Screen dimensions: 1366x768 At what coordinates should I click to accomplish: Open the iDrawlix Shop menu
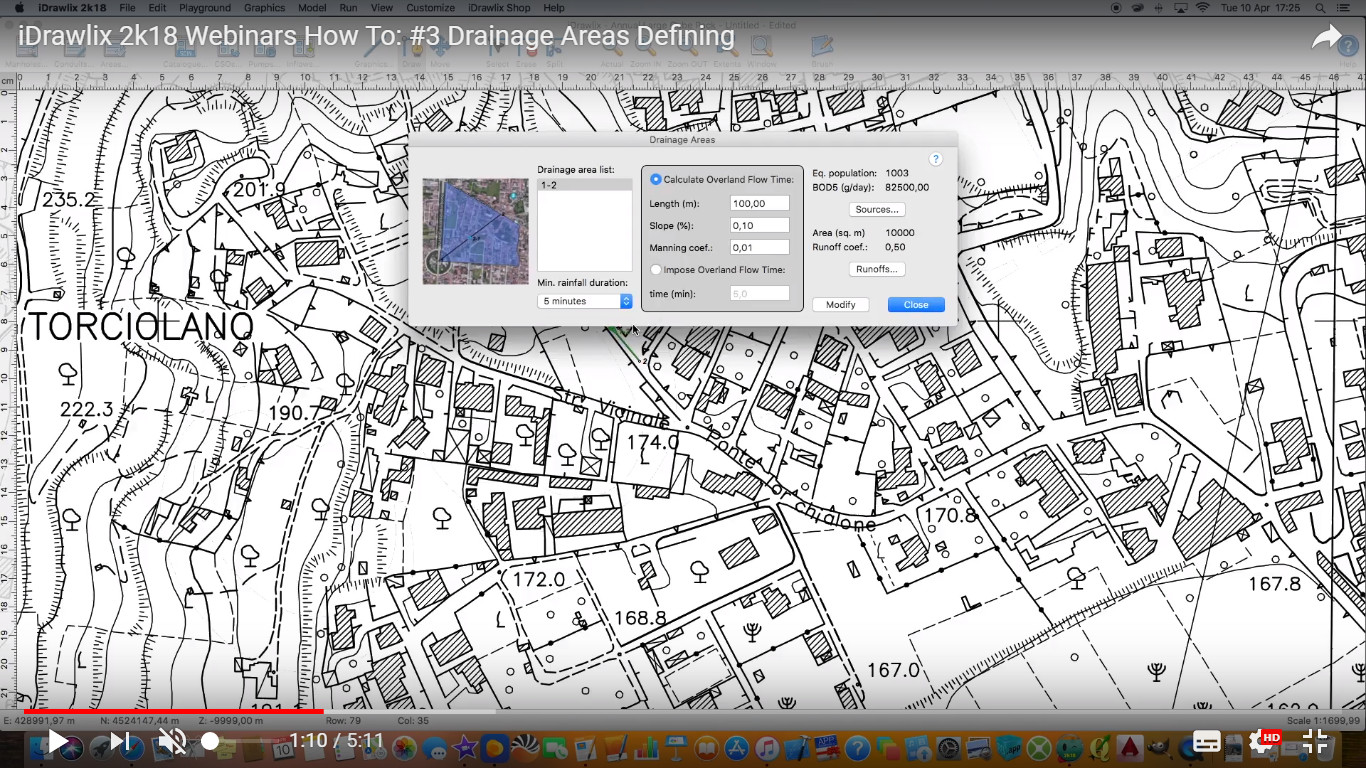(x=500, y=7)
